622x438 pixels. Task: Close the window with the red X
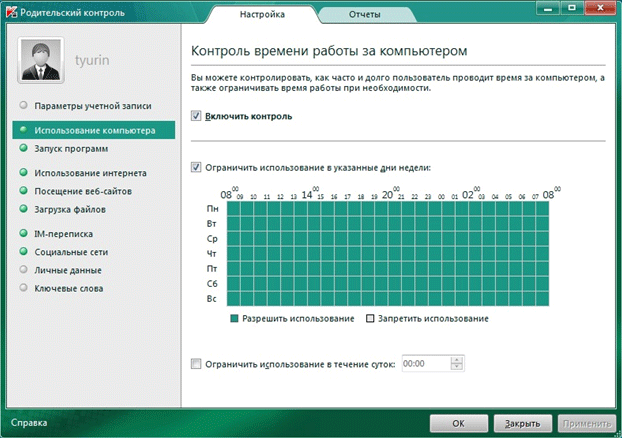(x=600, y=8)
